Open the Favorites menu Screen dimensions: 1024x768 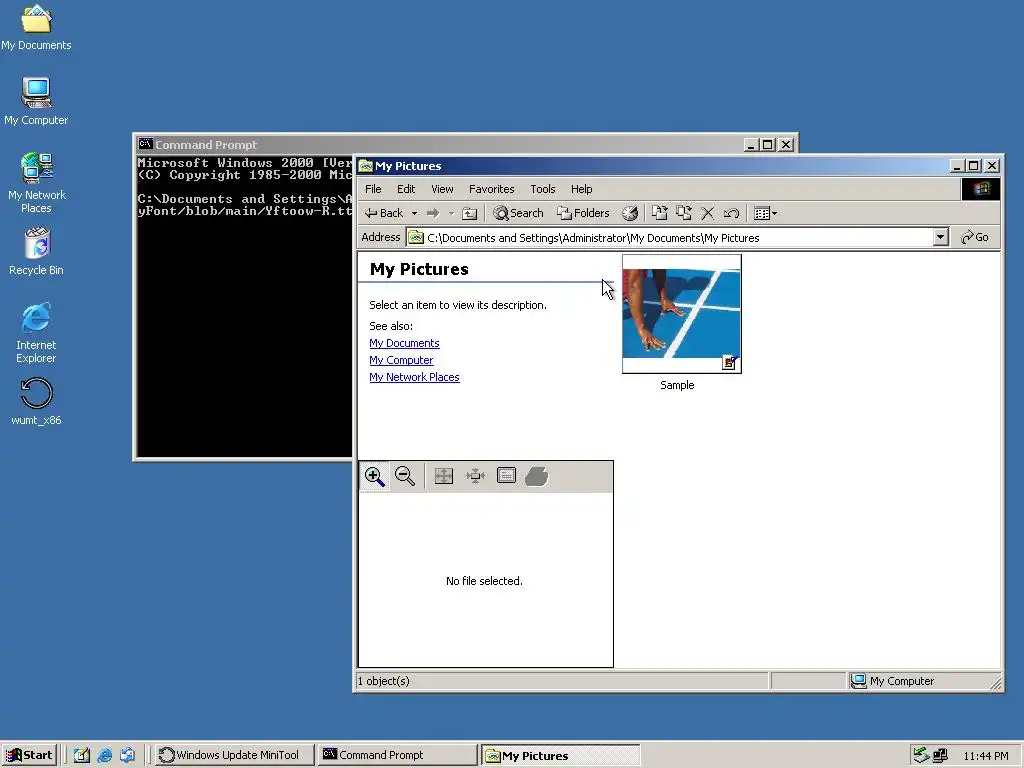(491, 189)
